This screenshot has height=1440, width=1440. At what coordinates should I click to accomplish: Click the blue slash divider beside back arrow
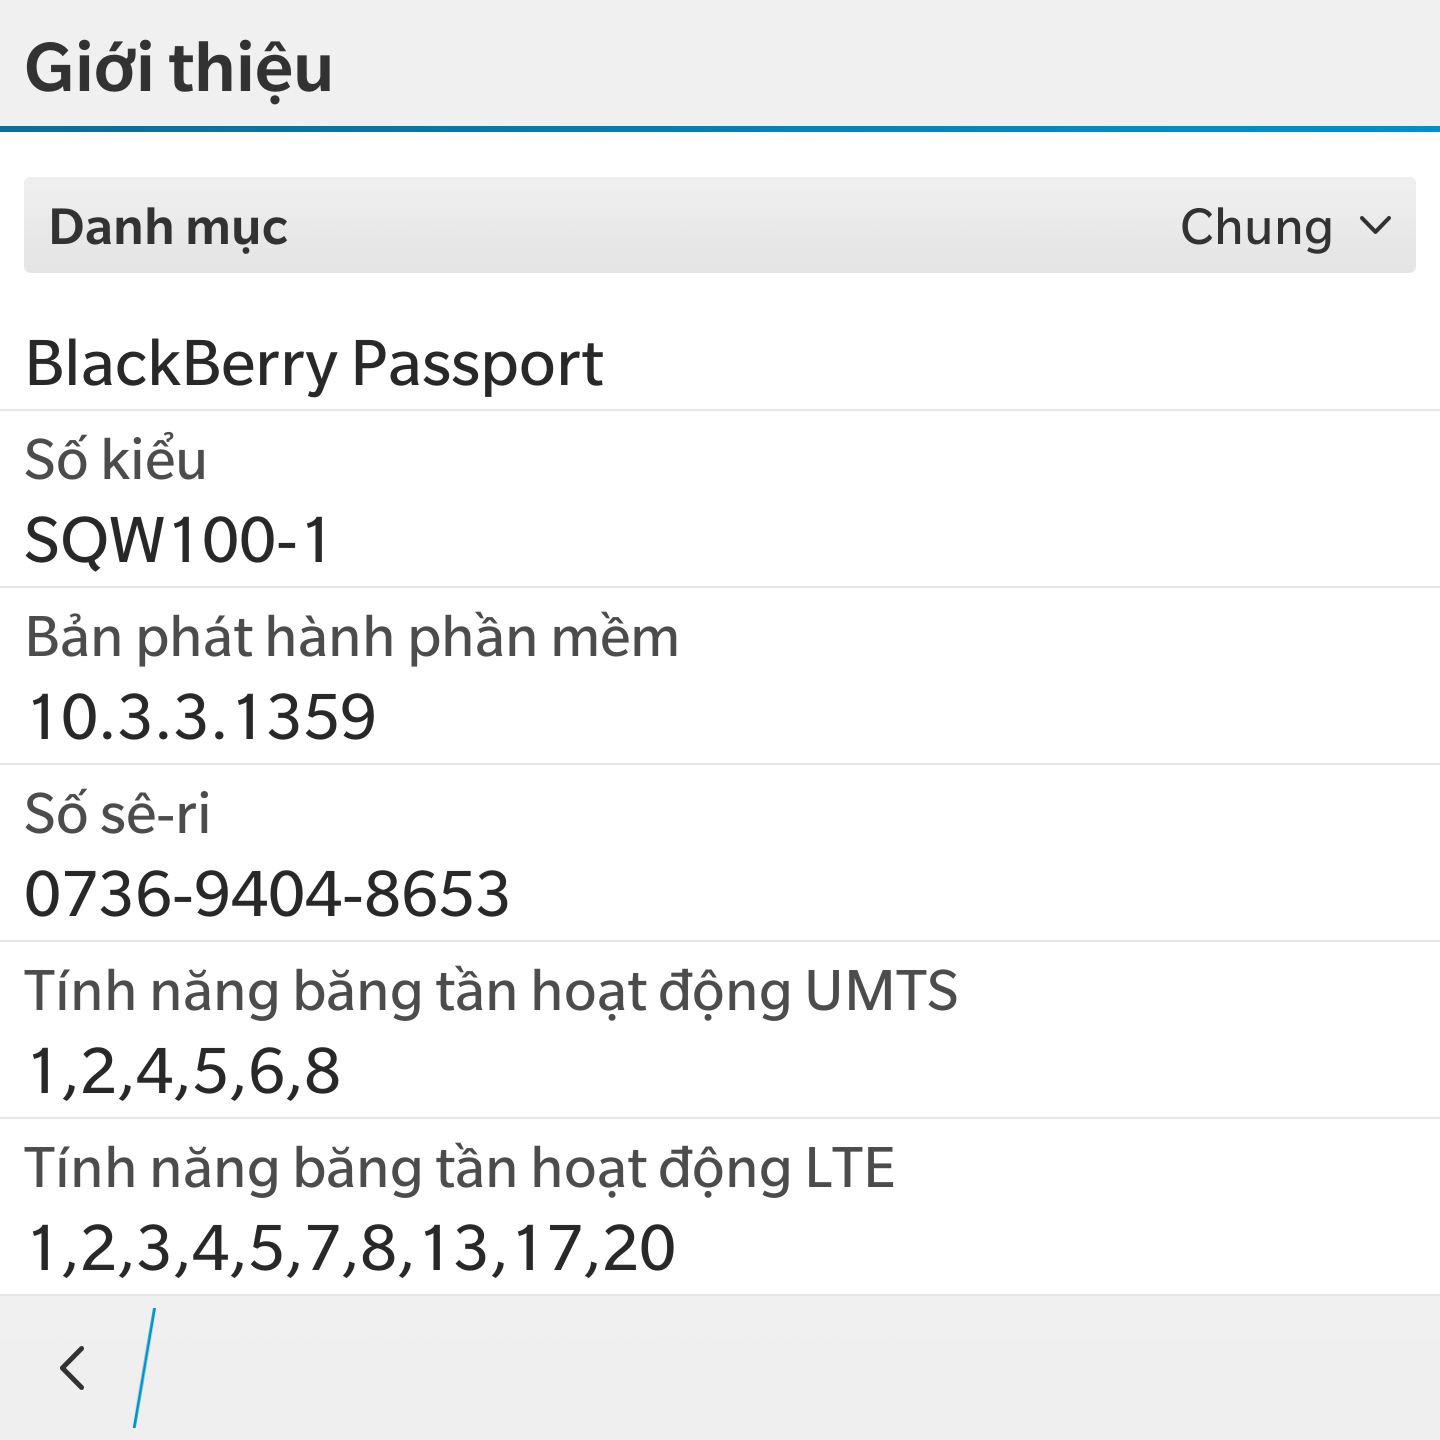pos(145,1368)
